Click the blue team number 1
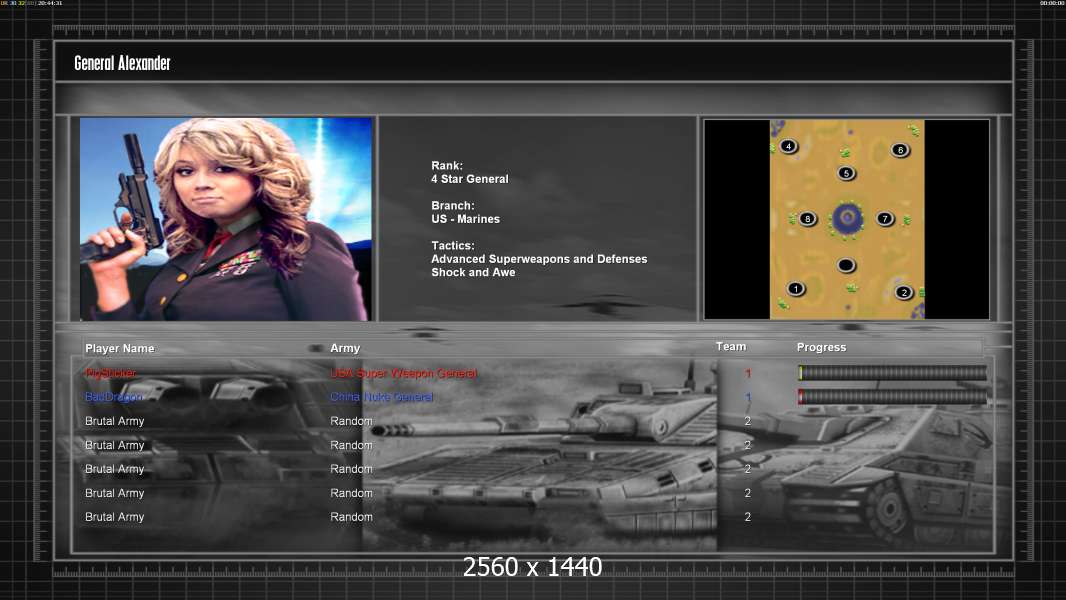The image size is (1066, 600). click(x=748, y=397)
